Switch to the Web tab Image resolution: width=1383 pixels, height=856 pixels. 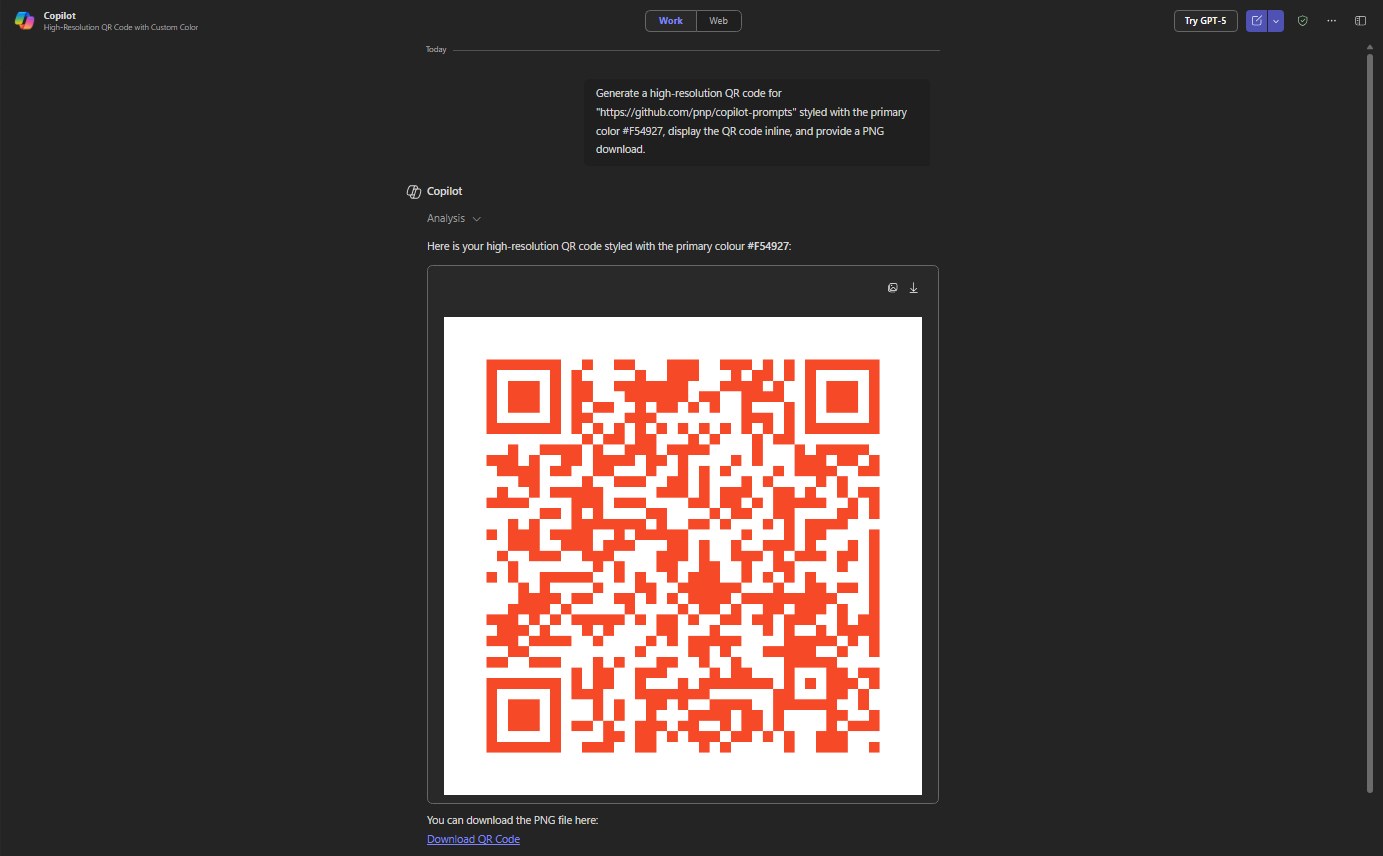click(x=718, y=21)
